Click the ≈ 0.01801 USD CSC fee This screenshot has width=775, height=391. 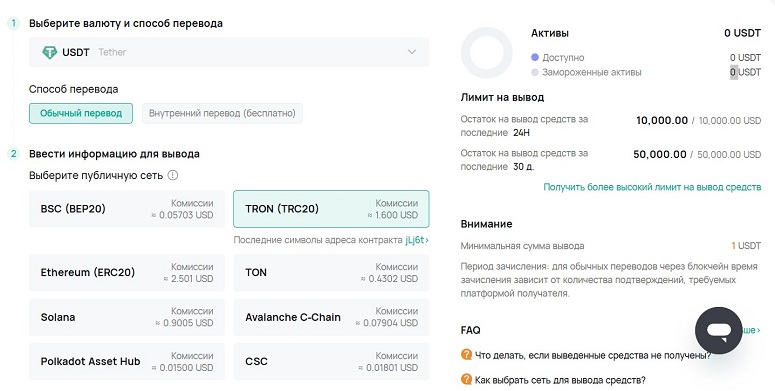pos(388,368)
